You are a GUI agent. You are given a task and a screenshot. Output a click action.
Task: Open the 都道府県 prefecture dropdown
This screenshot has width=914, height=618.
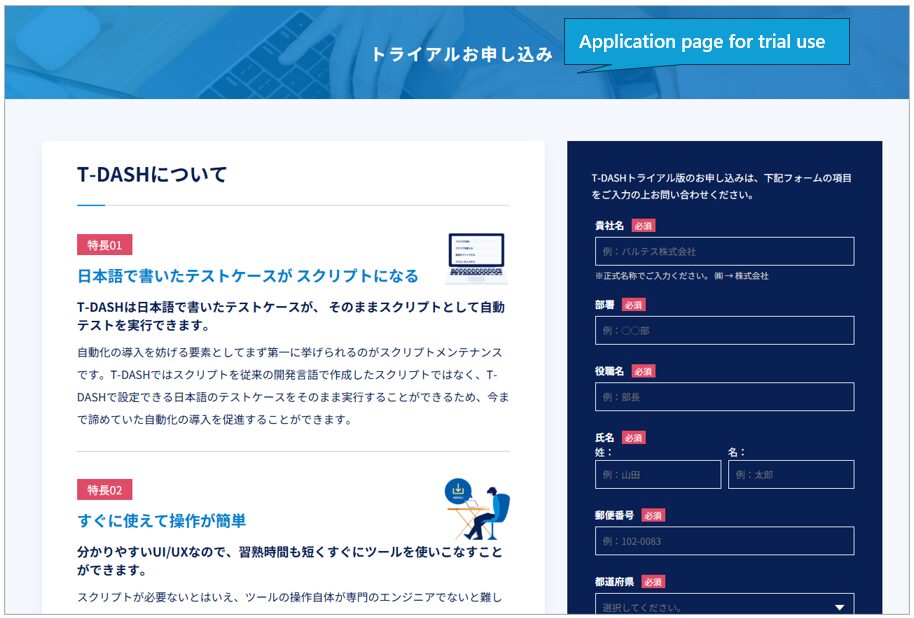pos(724,606)
